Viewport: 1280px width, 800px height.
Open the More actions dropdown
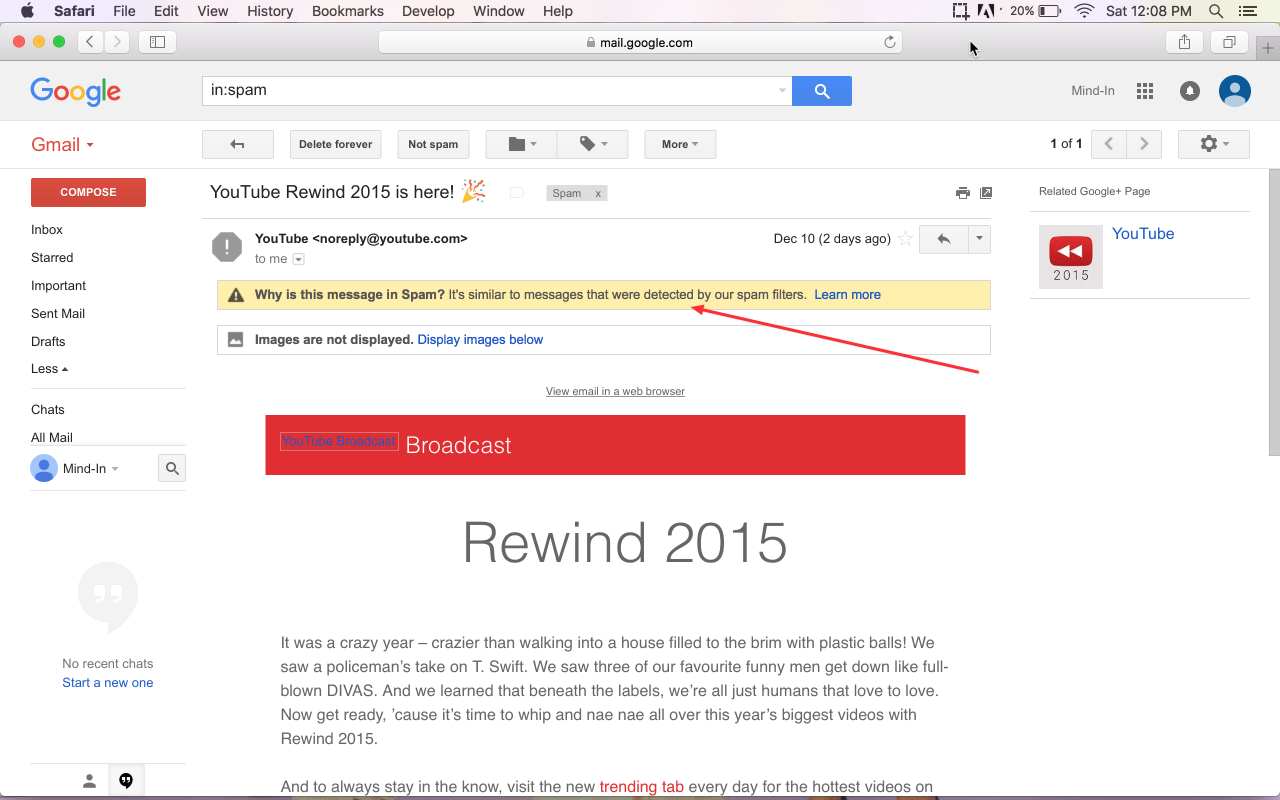click(x=680, y=144)
